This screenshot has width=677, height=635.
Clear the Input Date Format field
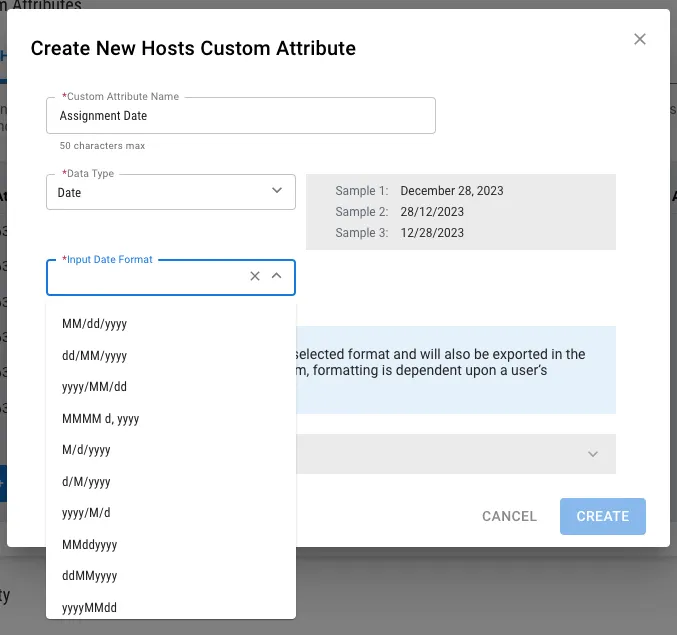click(255, 276)
